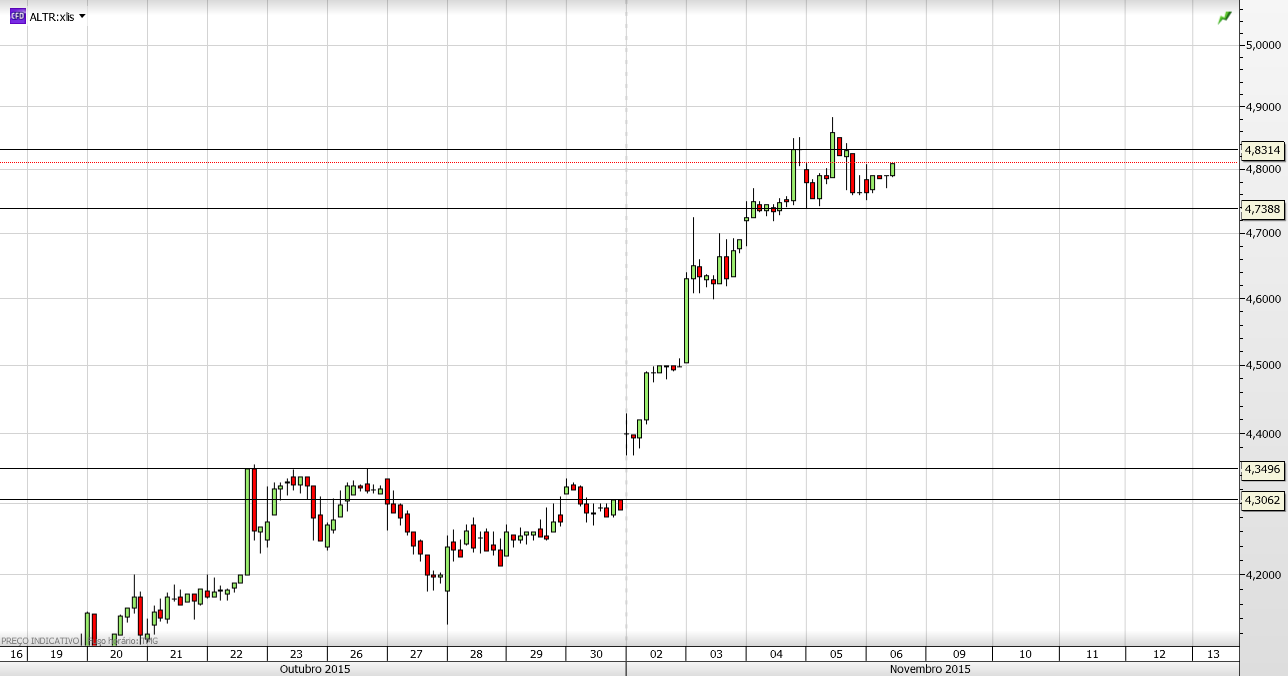Screen dimensions: 1288x676
Task: Click the Outubro 2015 month label
Action: (315, 669)
